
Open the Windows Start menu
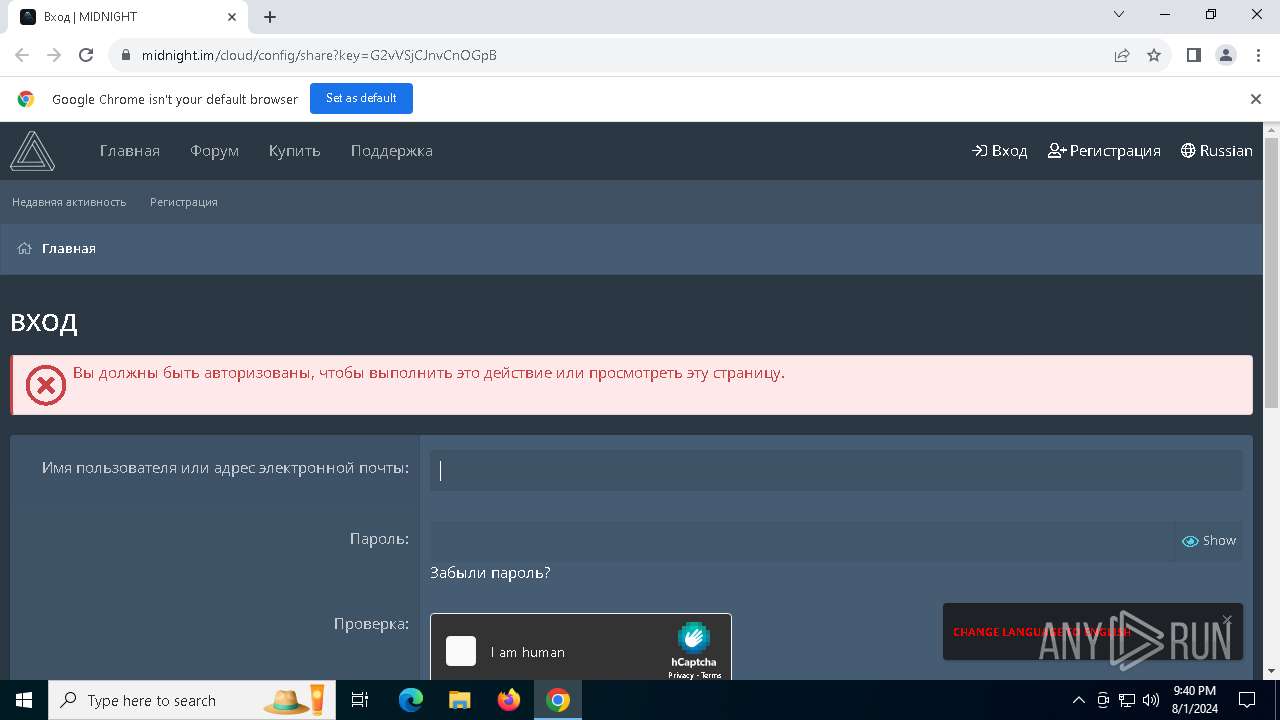[x=24, y=700]
